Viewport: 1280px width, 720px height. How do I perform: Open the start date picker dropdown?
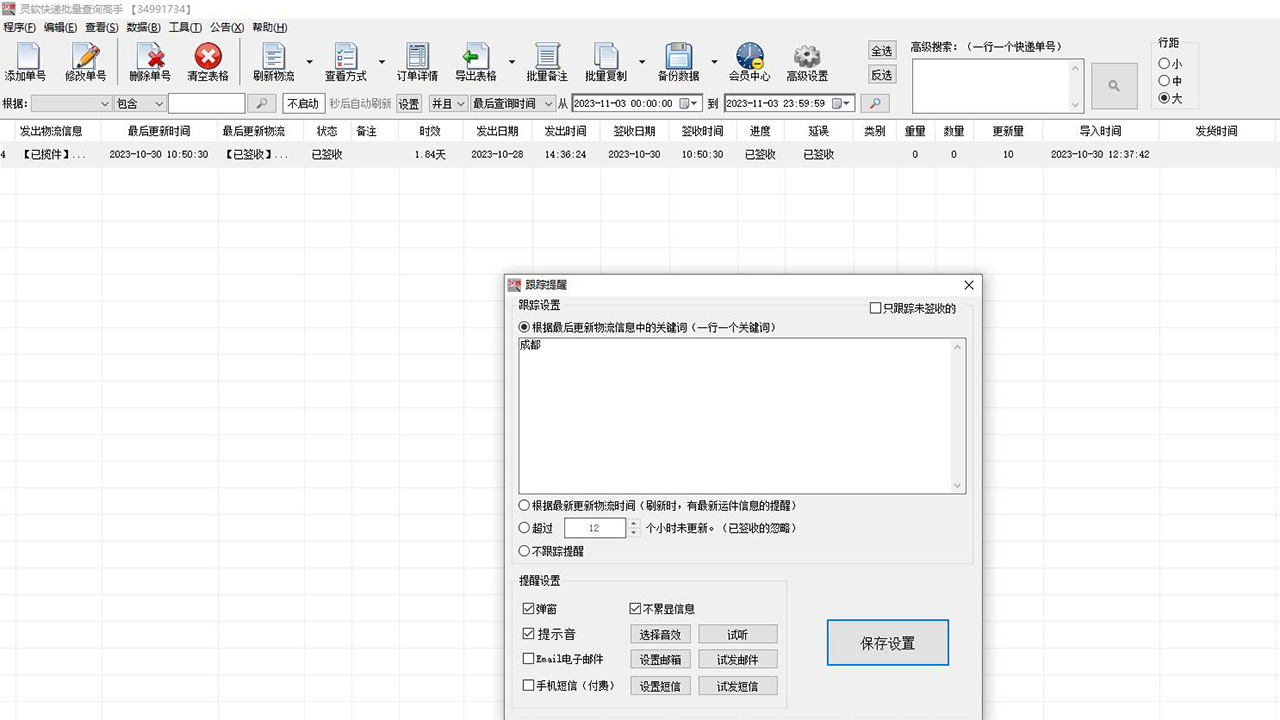[x=693, y=102]
